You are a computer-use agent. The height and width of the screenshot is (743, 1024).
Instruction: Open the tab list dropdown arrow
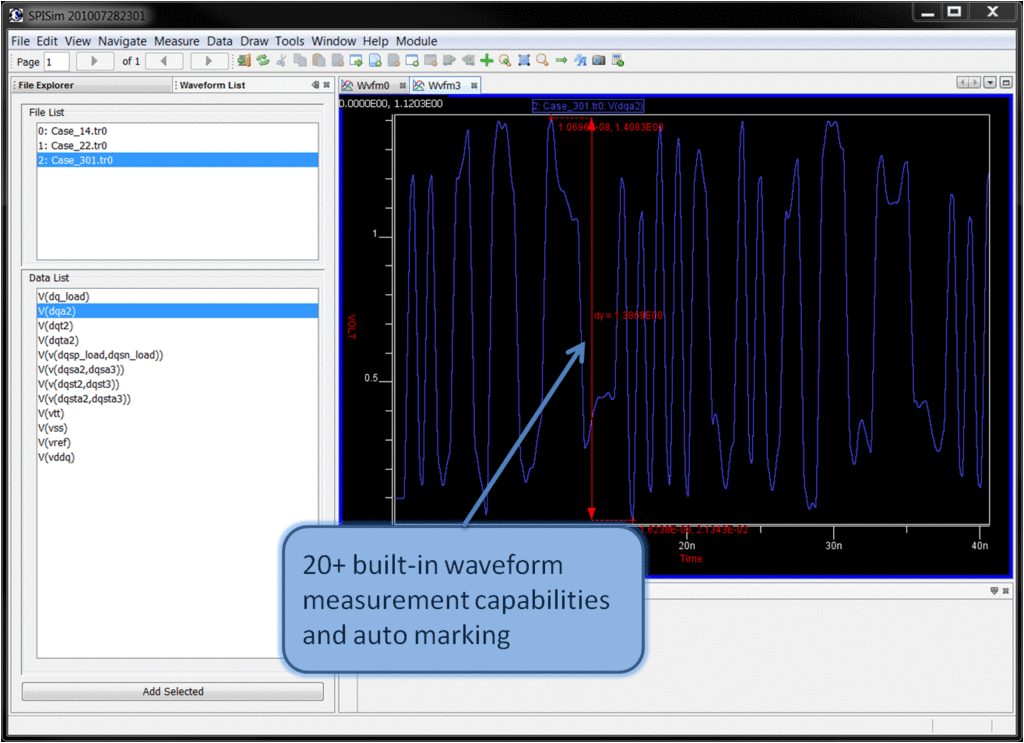click(990, 83)
